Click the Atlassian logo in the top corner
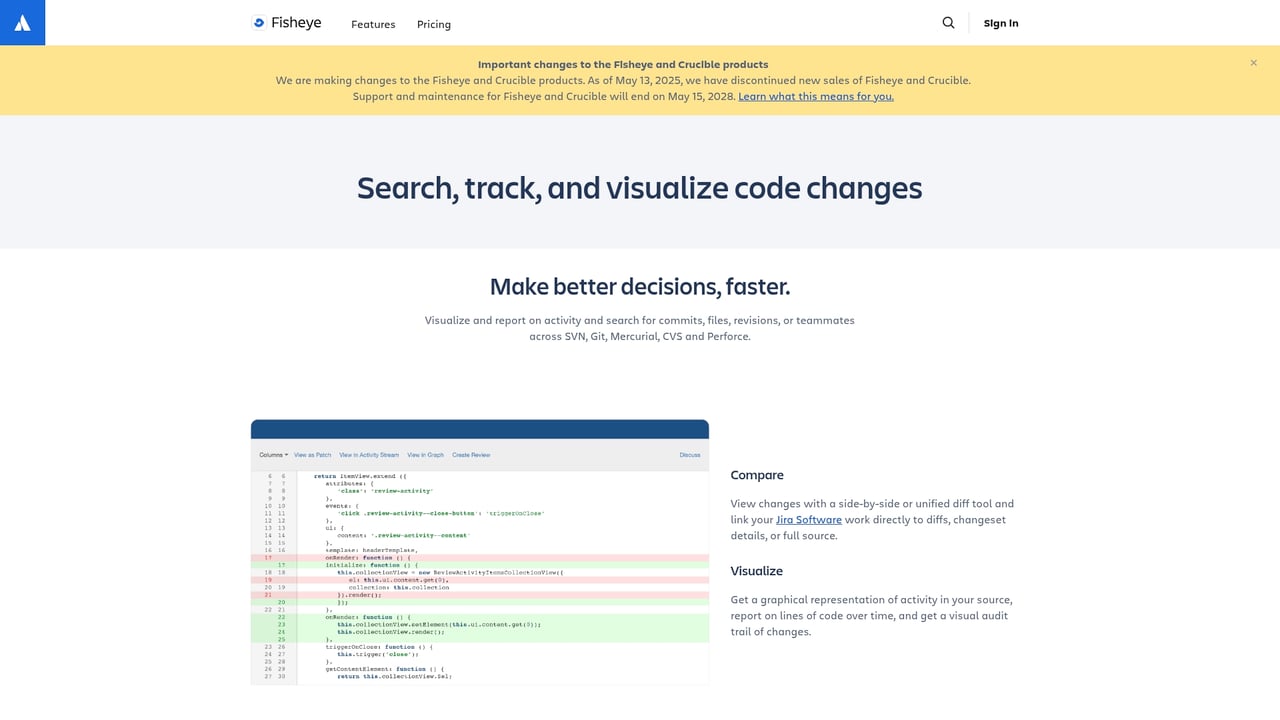Image resolution: width=1280 pixels, height=720 pixels. tap(22, 22)
